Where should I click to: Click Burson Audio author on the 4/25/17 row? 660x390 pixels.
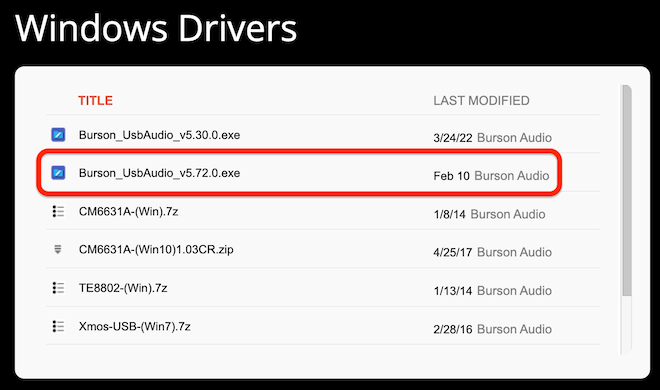pyautogui.click(x=514, y=252)
